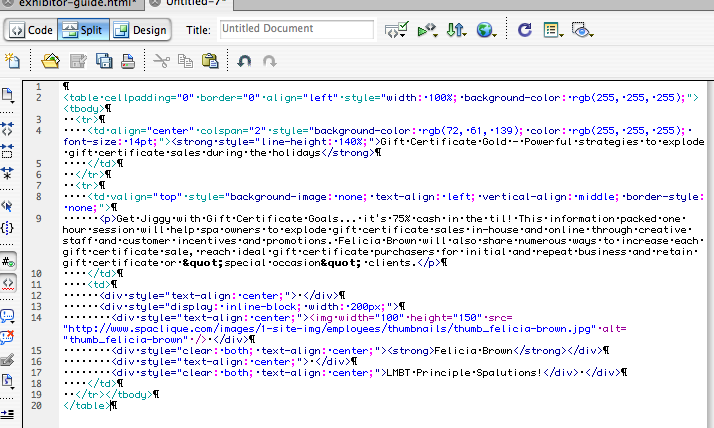Click the Paste clipboard icon
The image size is (714, 428).
tap(209, 62)
